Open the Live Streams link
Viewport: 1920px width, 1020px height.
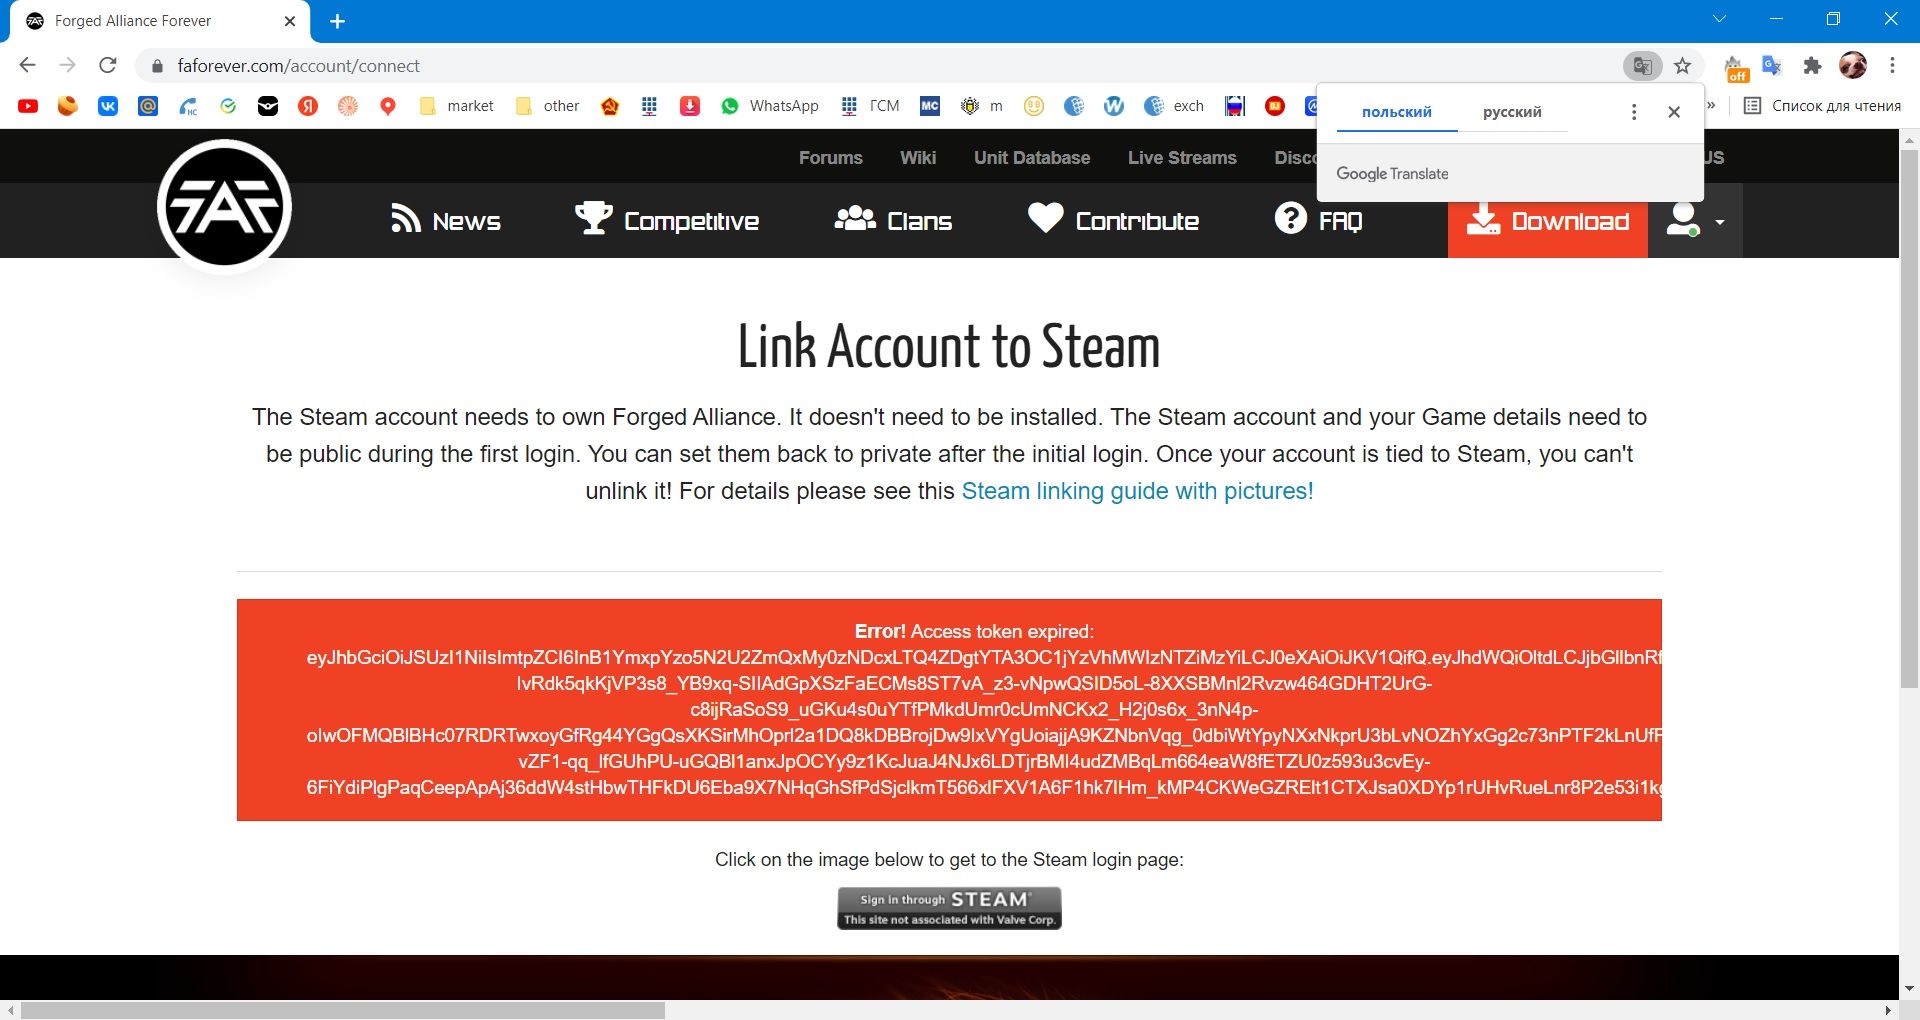pyautogui.click(x=1182, y=158)
